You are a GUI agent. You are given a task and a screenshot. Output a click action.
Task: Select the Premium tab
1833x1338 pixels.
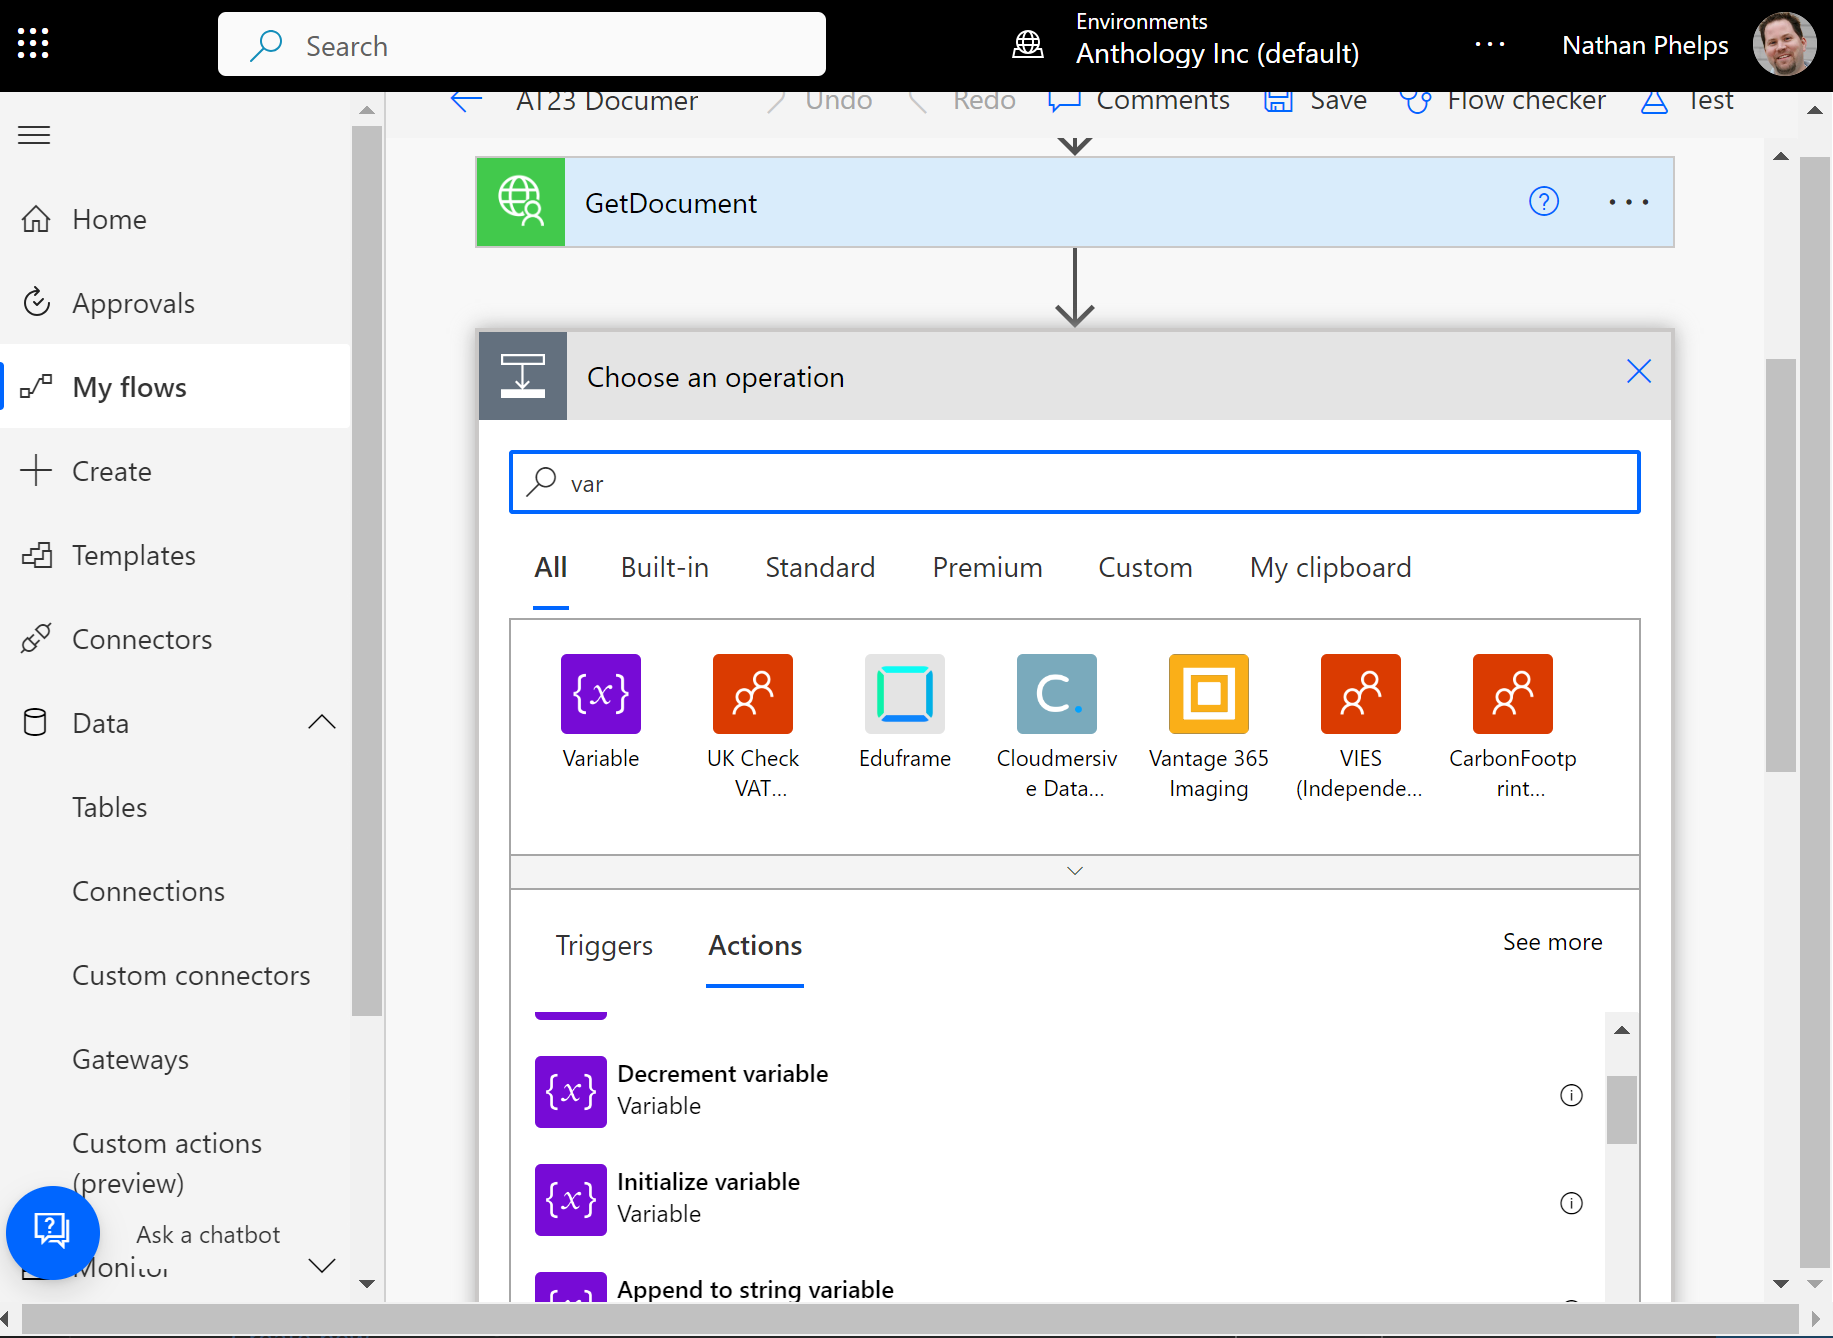point(987,568)
